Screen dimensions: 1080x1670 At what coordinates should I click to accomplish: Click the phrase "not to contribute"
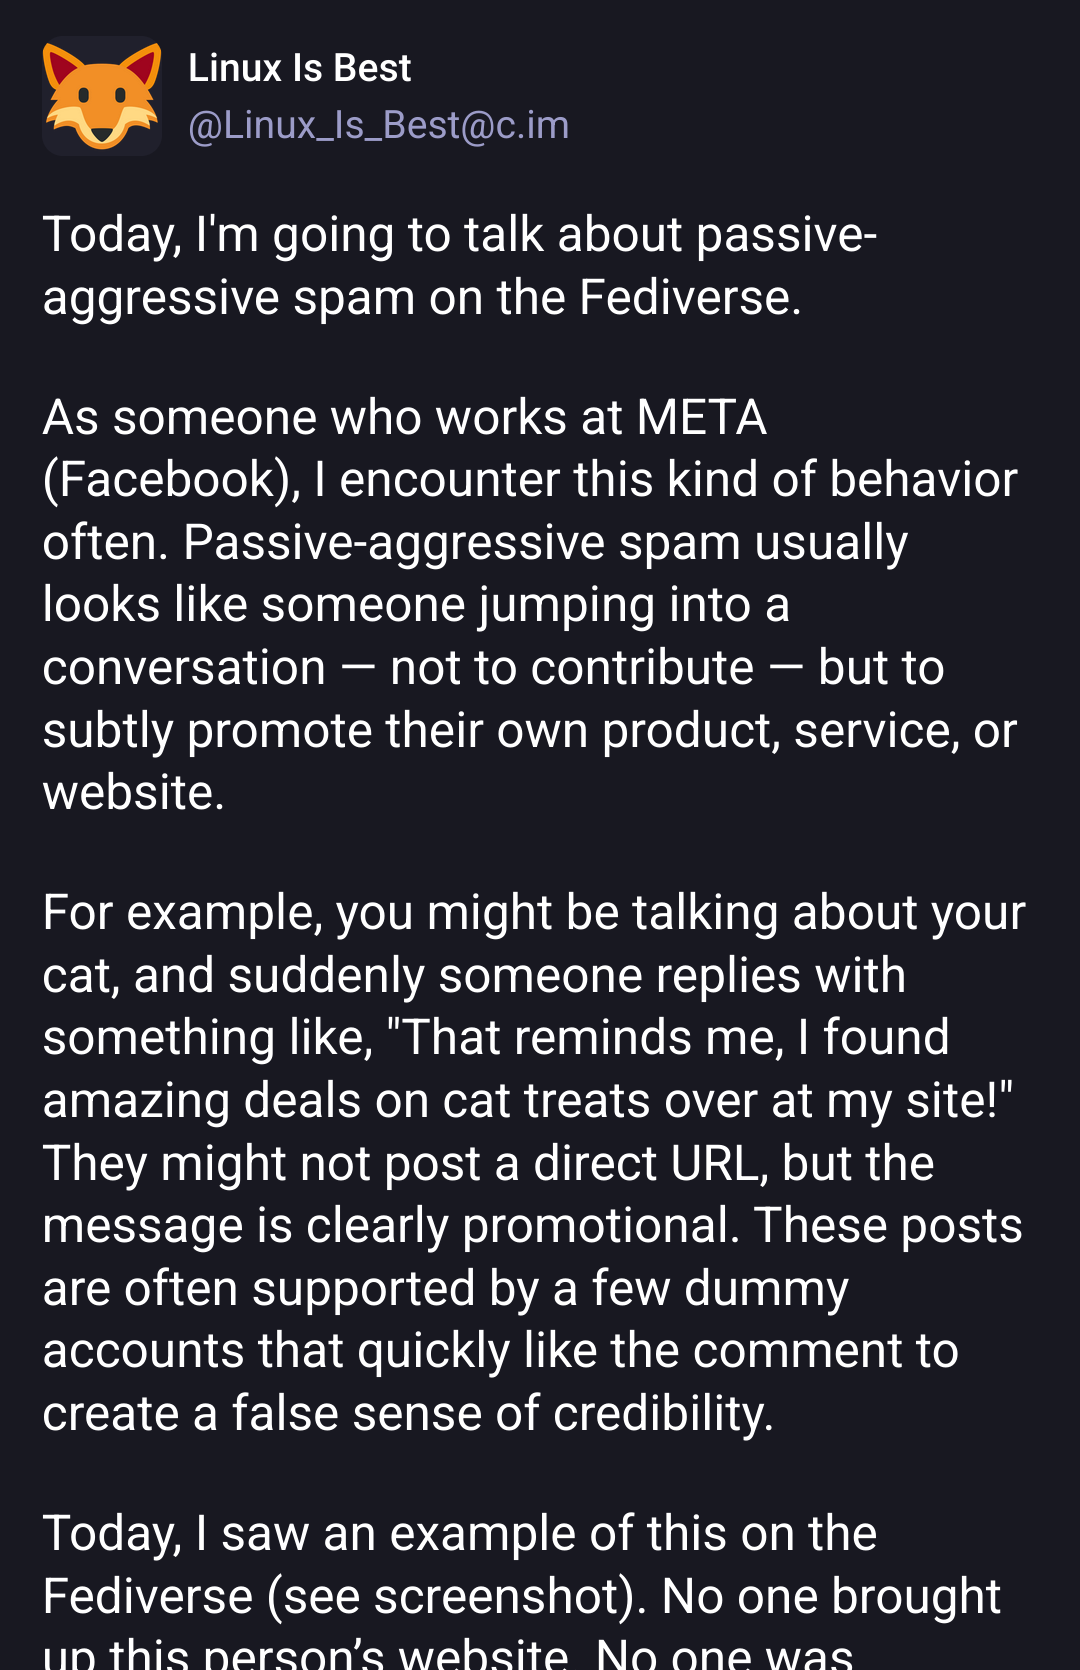click(571, 668)
